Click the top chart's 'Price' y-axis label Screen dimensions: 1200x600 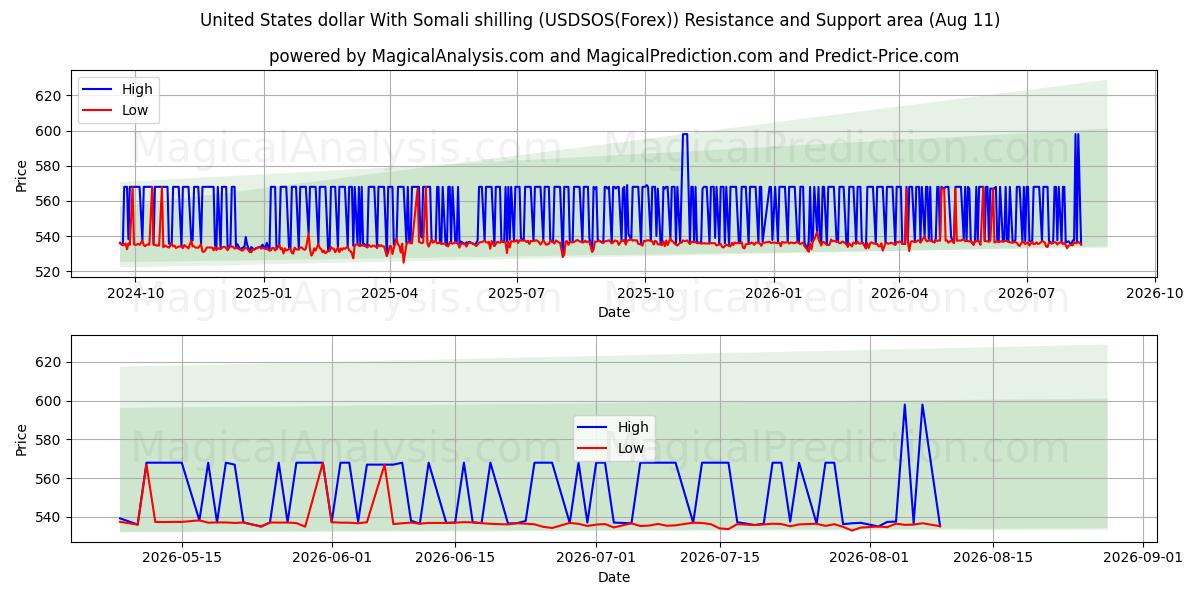tap(22, 176)
